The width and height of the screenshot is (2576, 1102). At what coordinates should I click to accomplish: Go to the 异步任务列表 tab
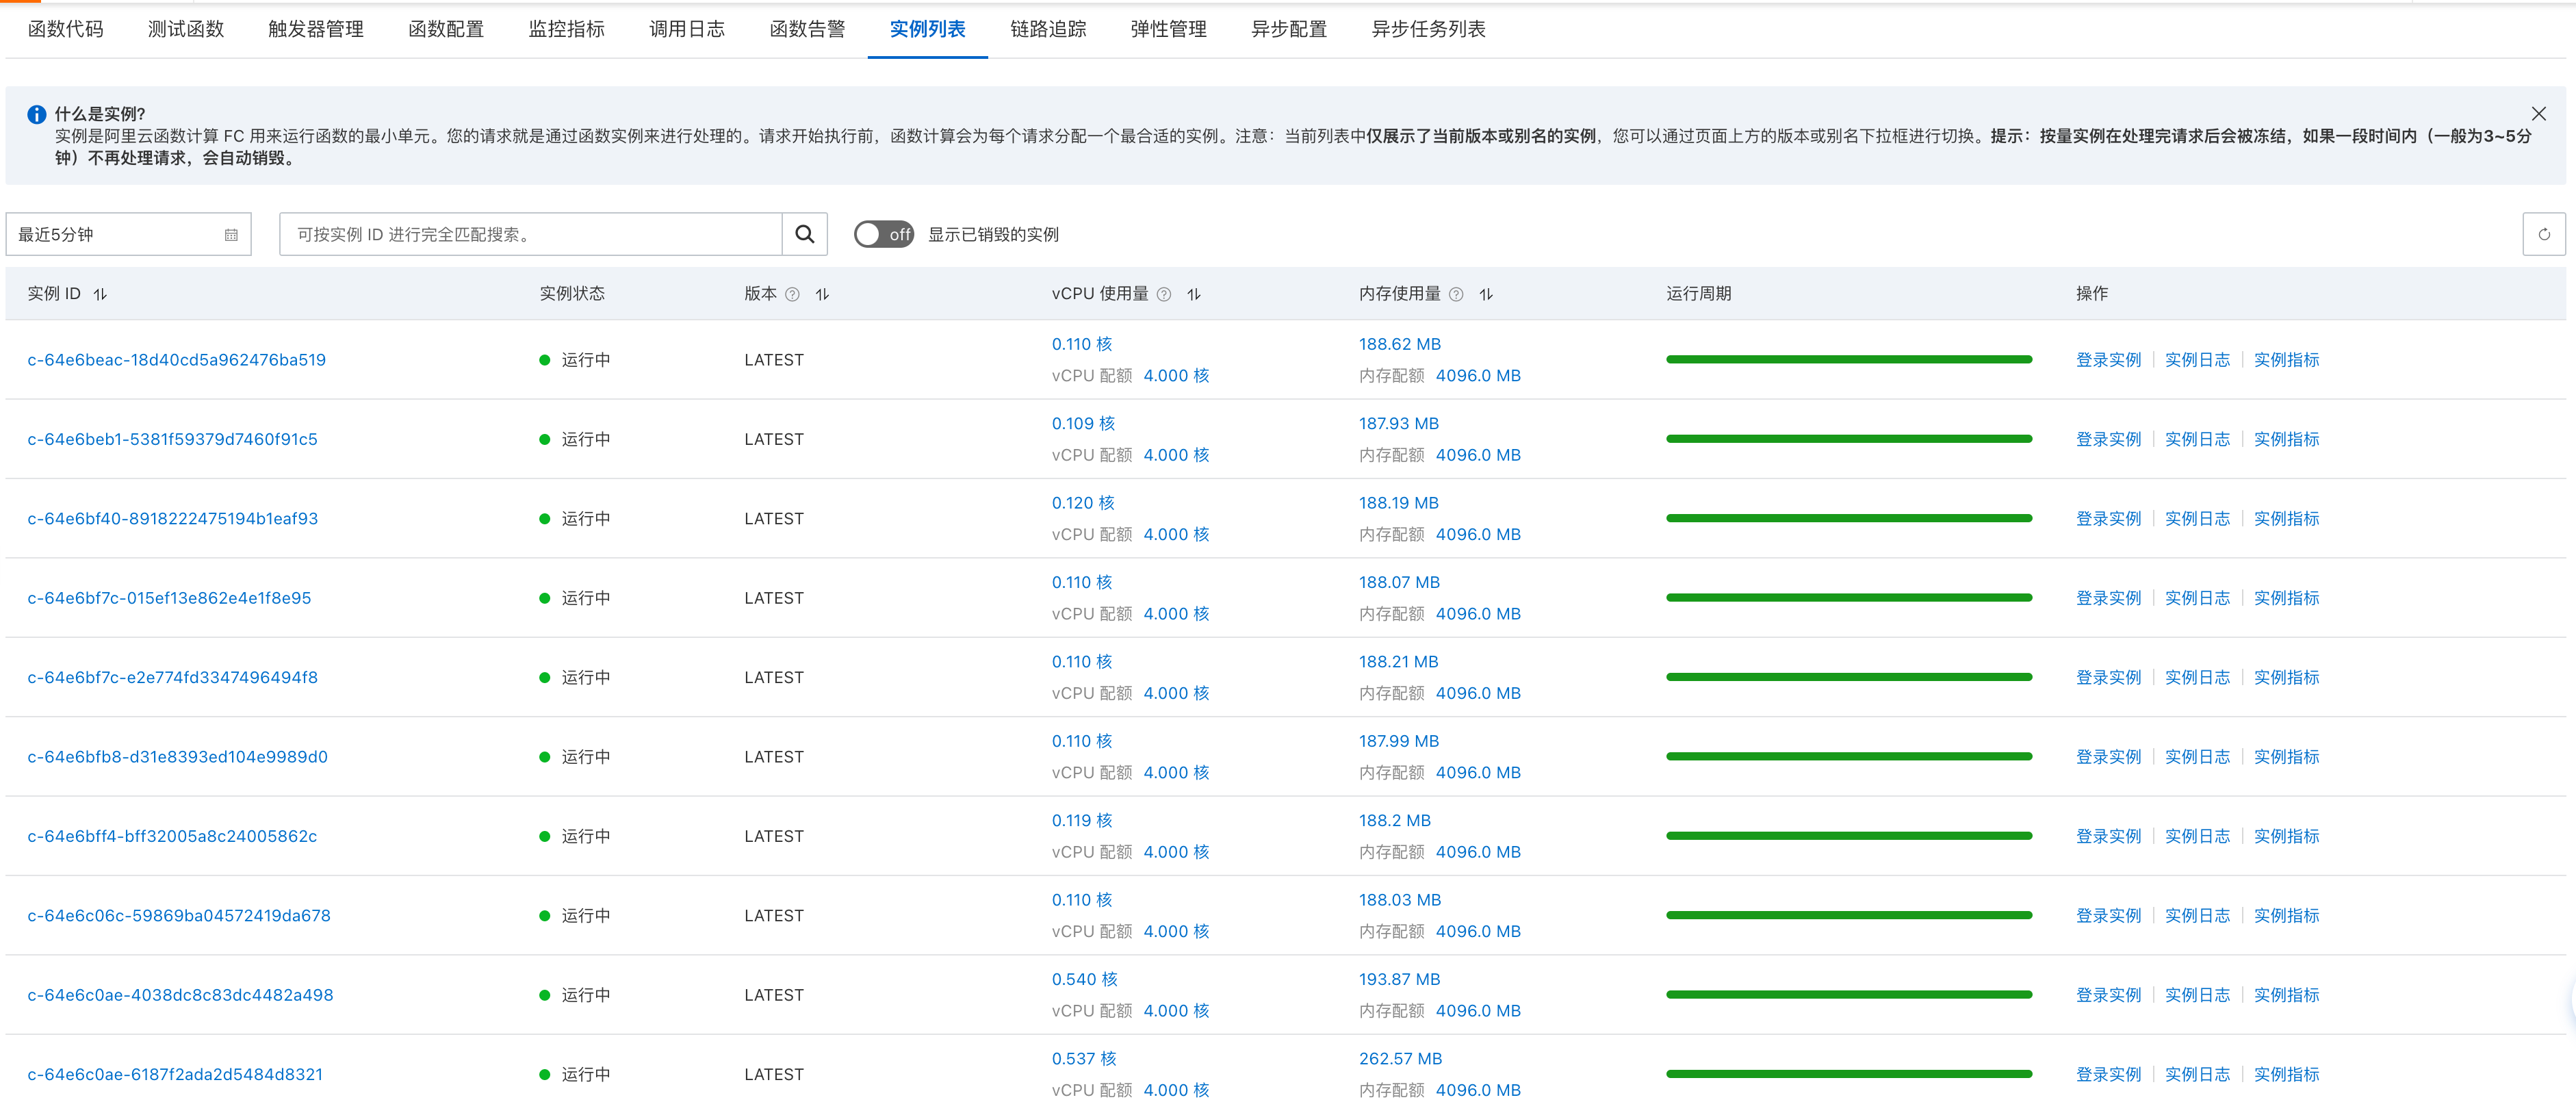(x=1428, y=29)
